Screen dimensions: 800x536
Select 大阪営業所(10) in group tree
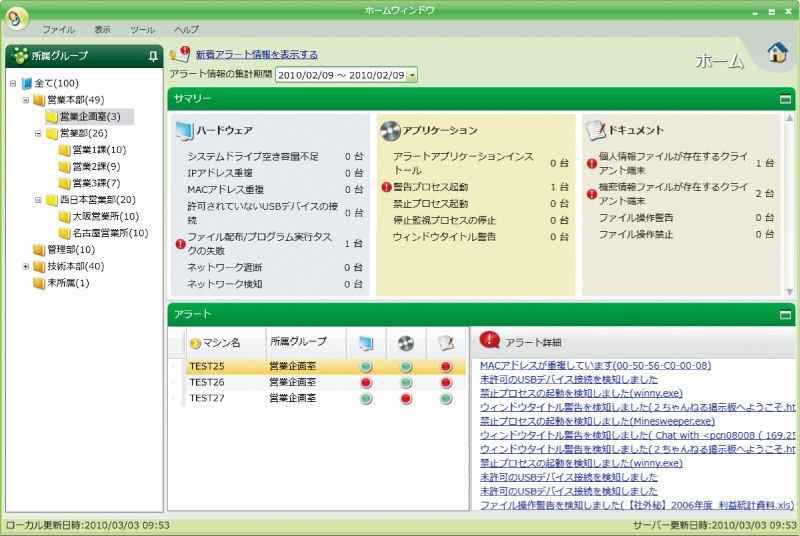click(x=106, y=216)
